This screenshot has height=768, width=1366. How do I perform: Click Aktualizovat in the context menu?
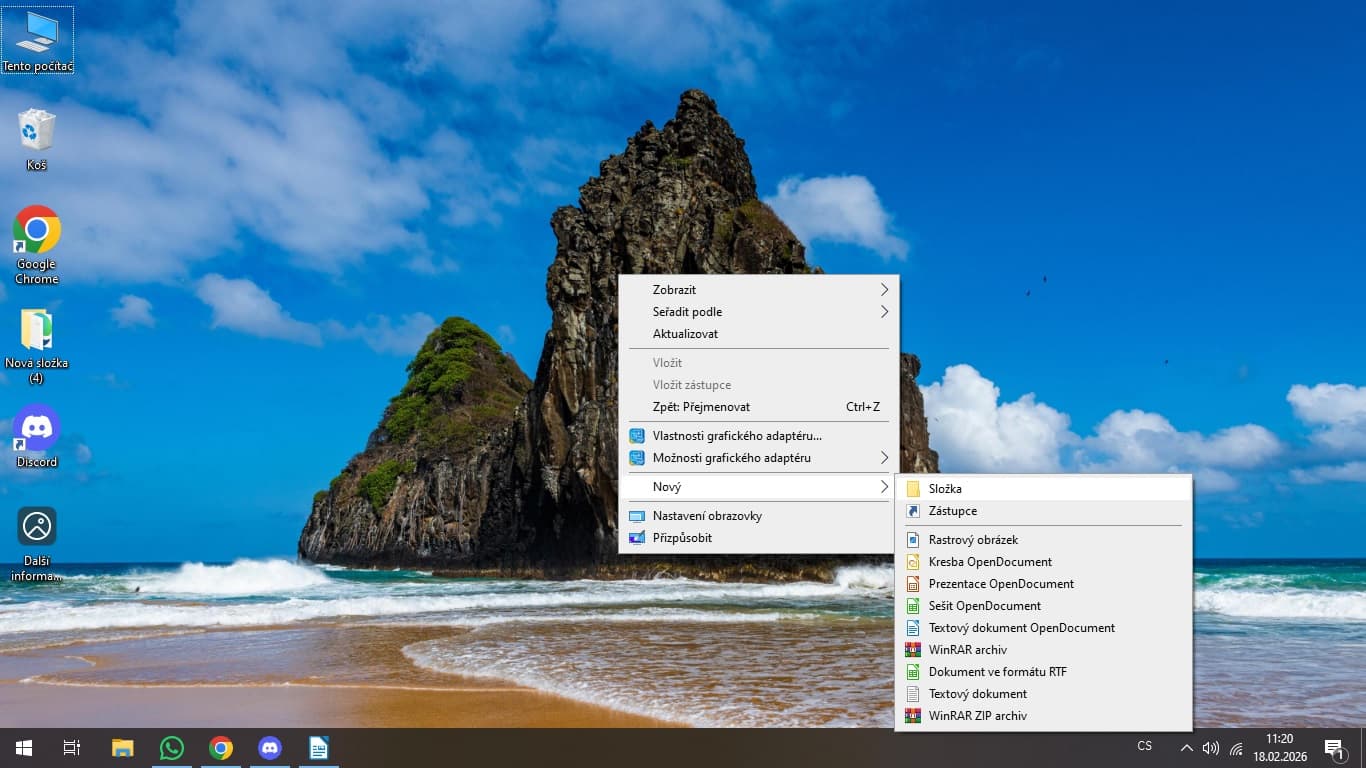(686, 334)
